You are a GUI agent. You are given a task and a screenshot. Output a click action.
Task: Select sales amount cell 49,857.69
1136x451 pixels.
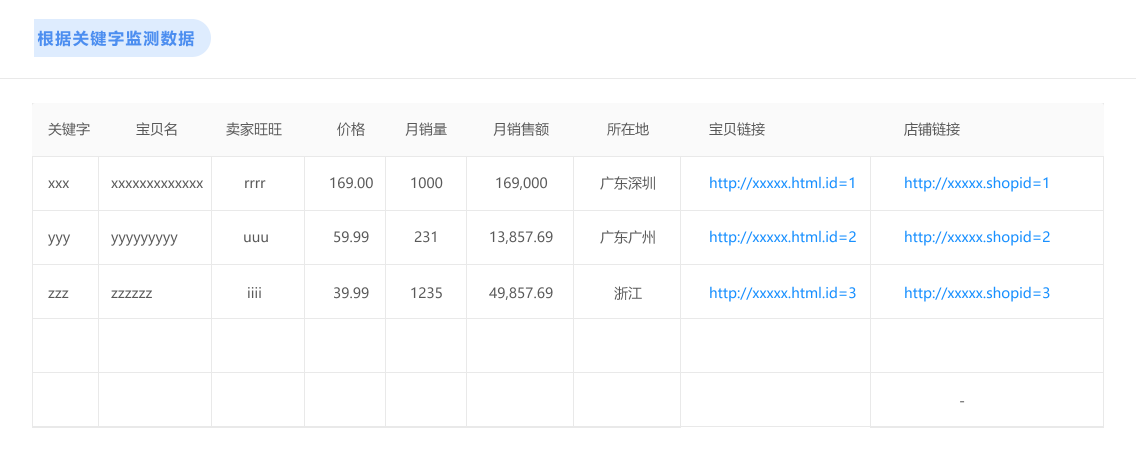coord(521,293)
